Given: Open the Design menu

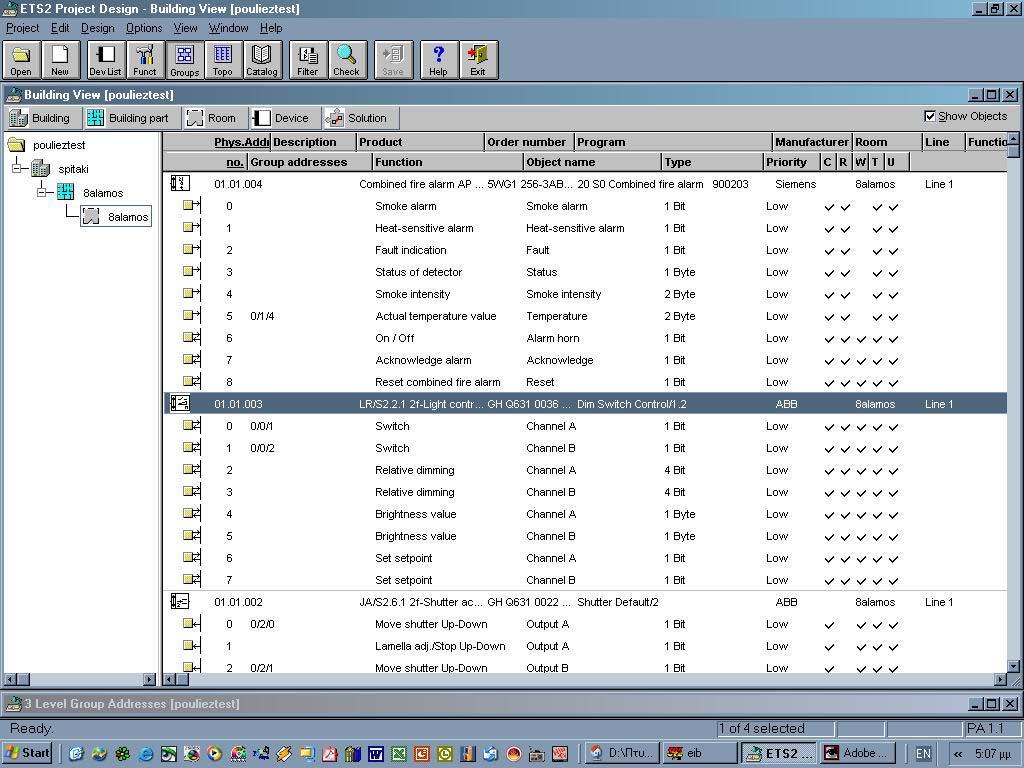Looking at the screenshot, I should [x=97, y=28].
